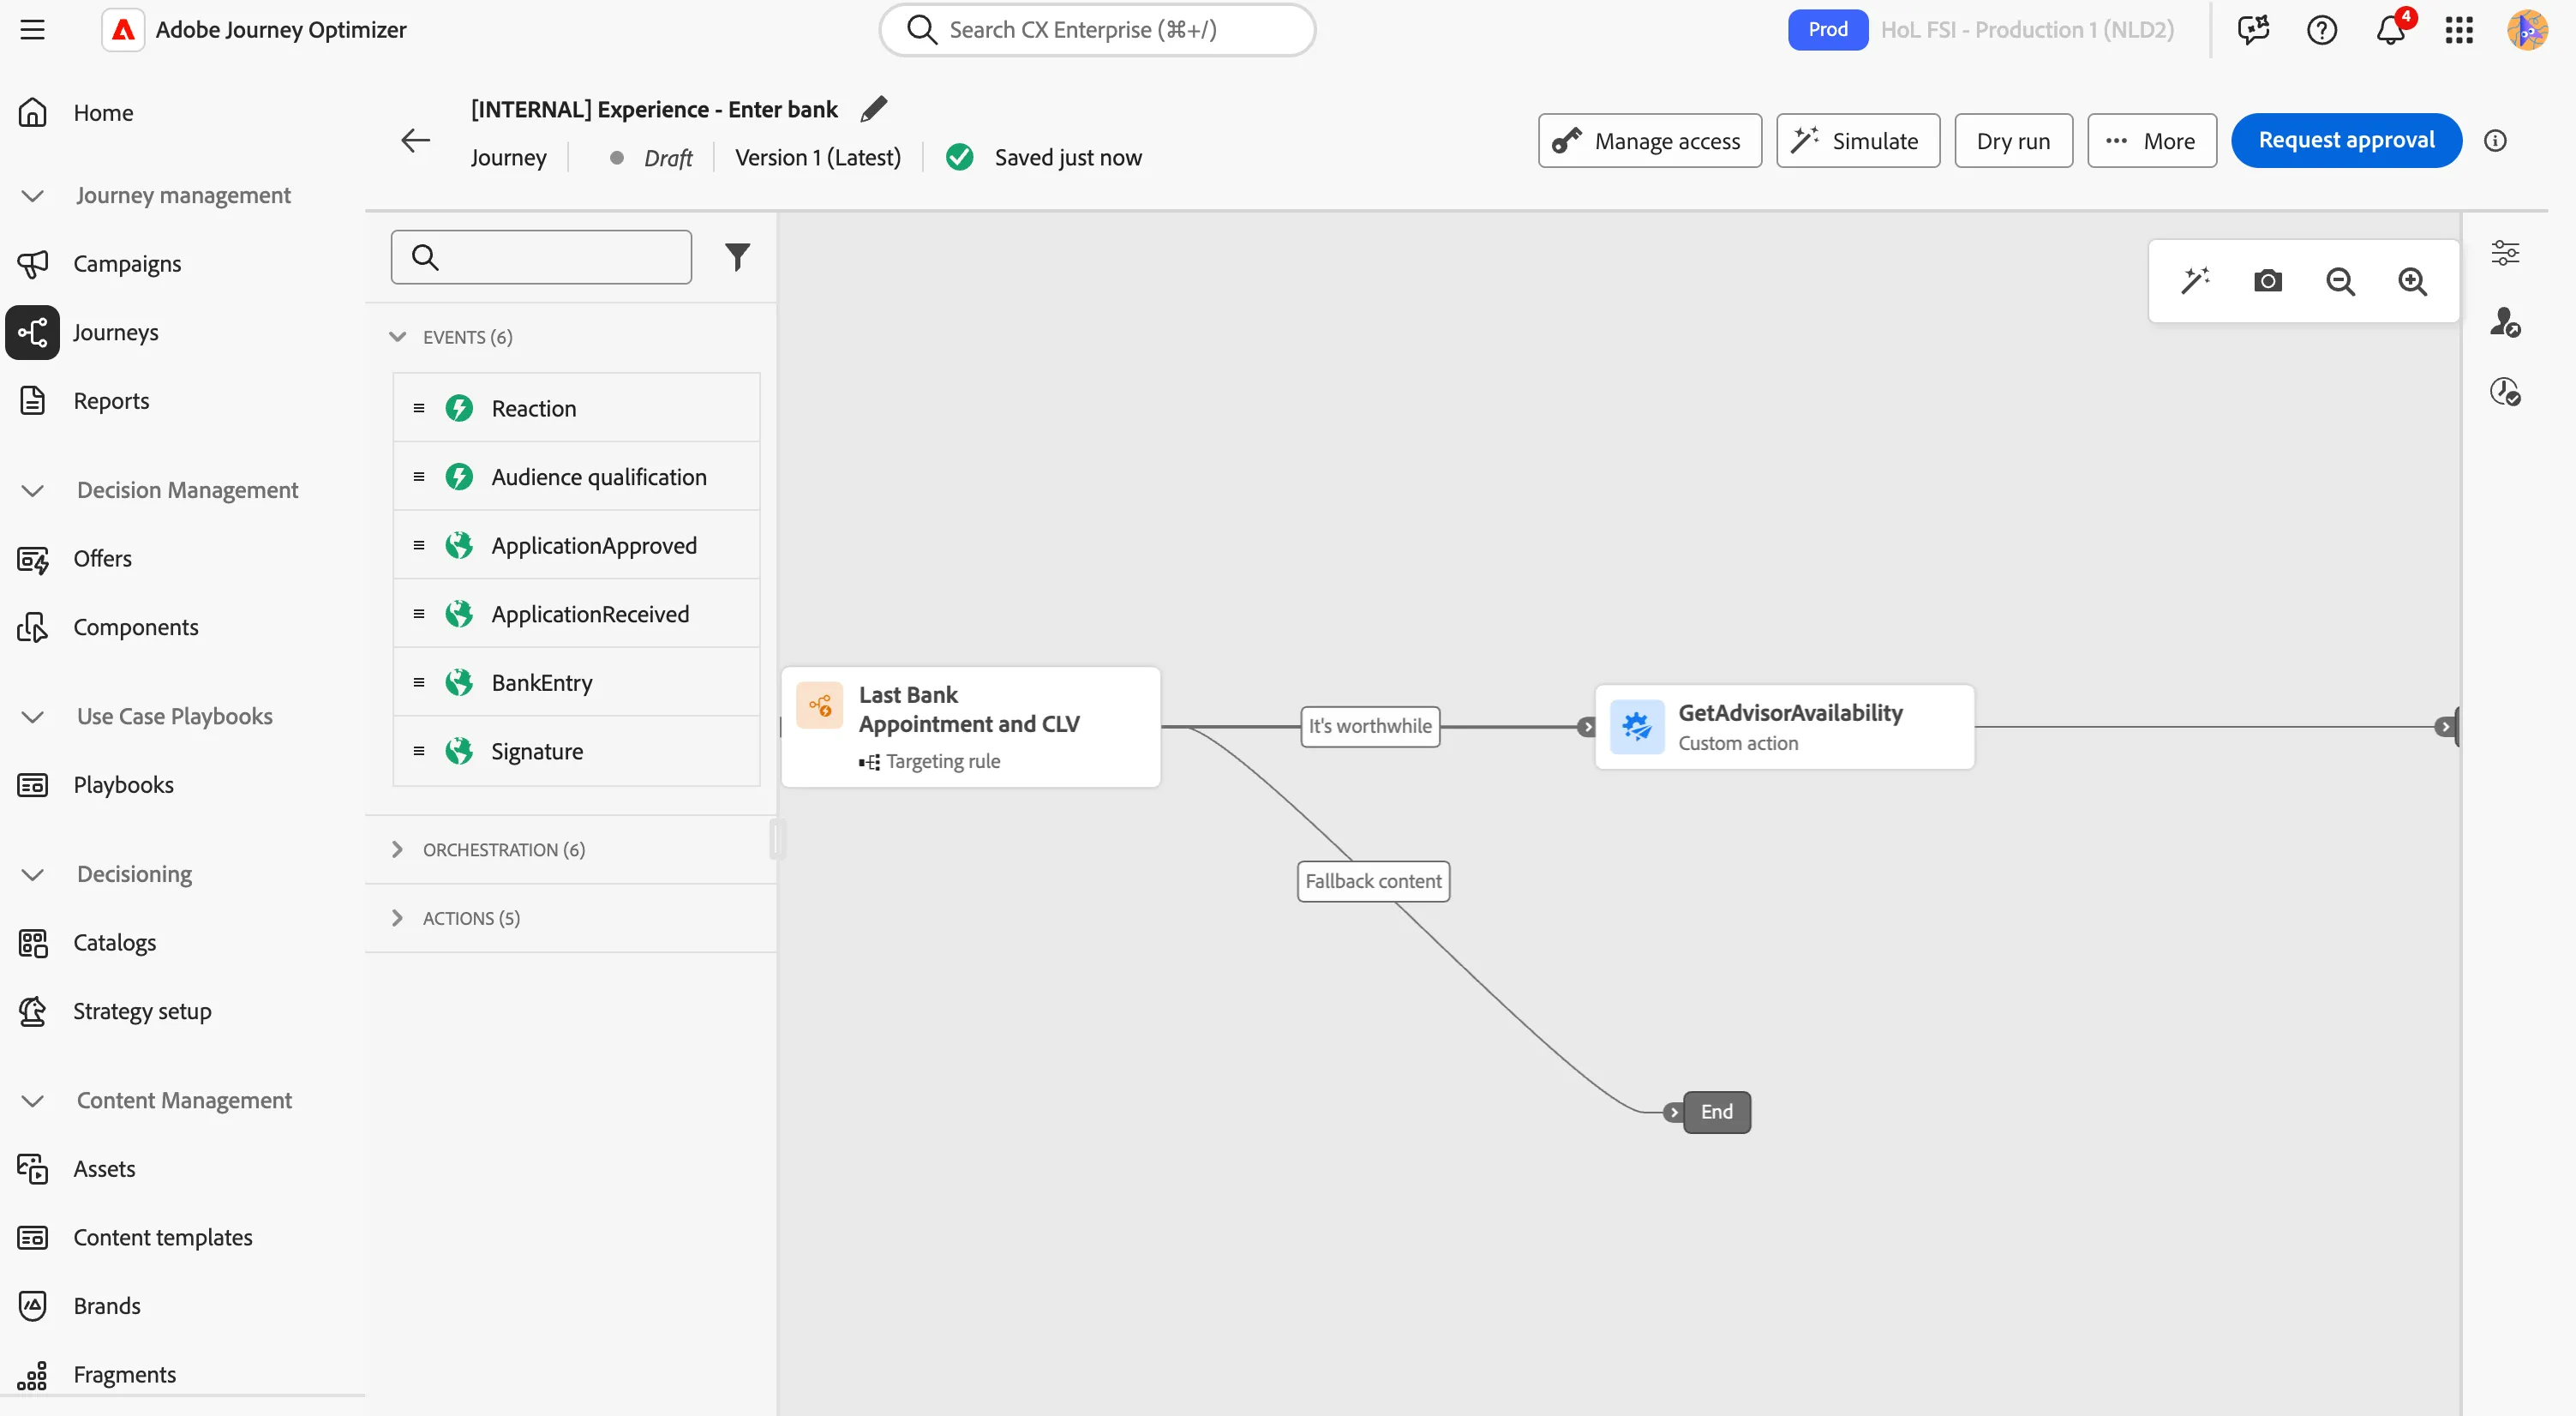Open Content templates in the sidebar
Image resolution: width=2576 pixels, height=1416 pixels.
[163, 1238]
